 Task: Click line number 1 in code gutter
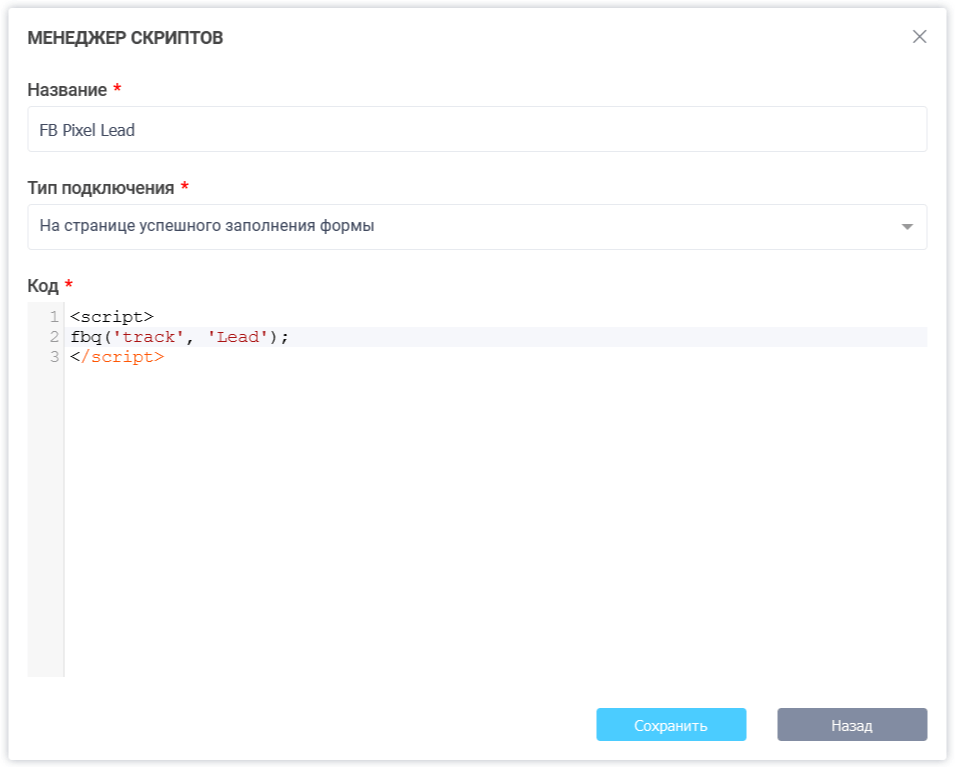pyautogui.click(x=54, y=317)
